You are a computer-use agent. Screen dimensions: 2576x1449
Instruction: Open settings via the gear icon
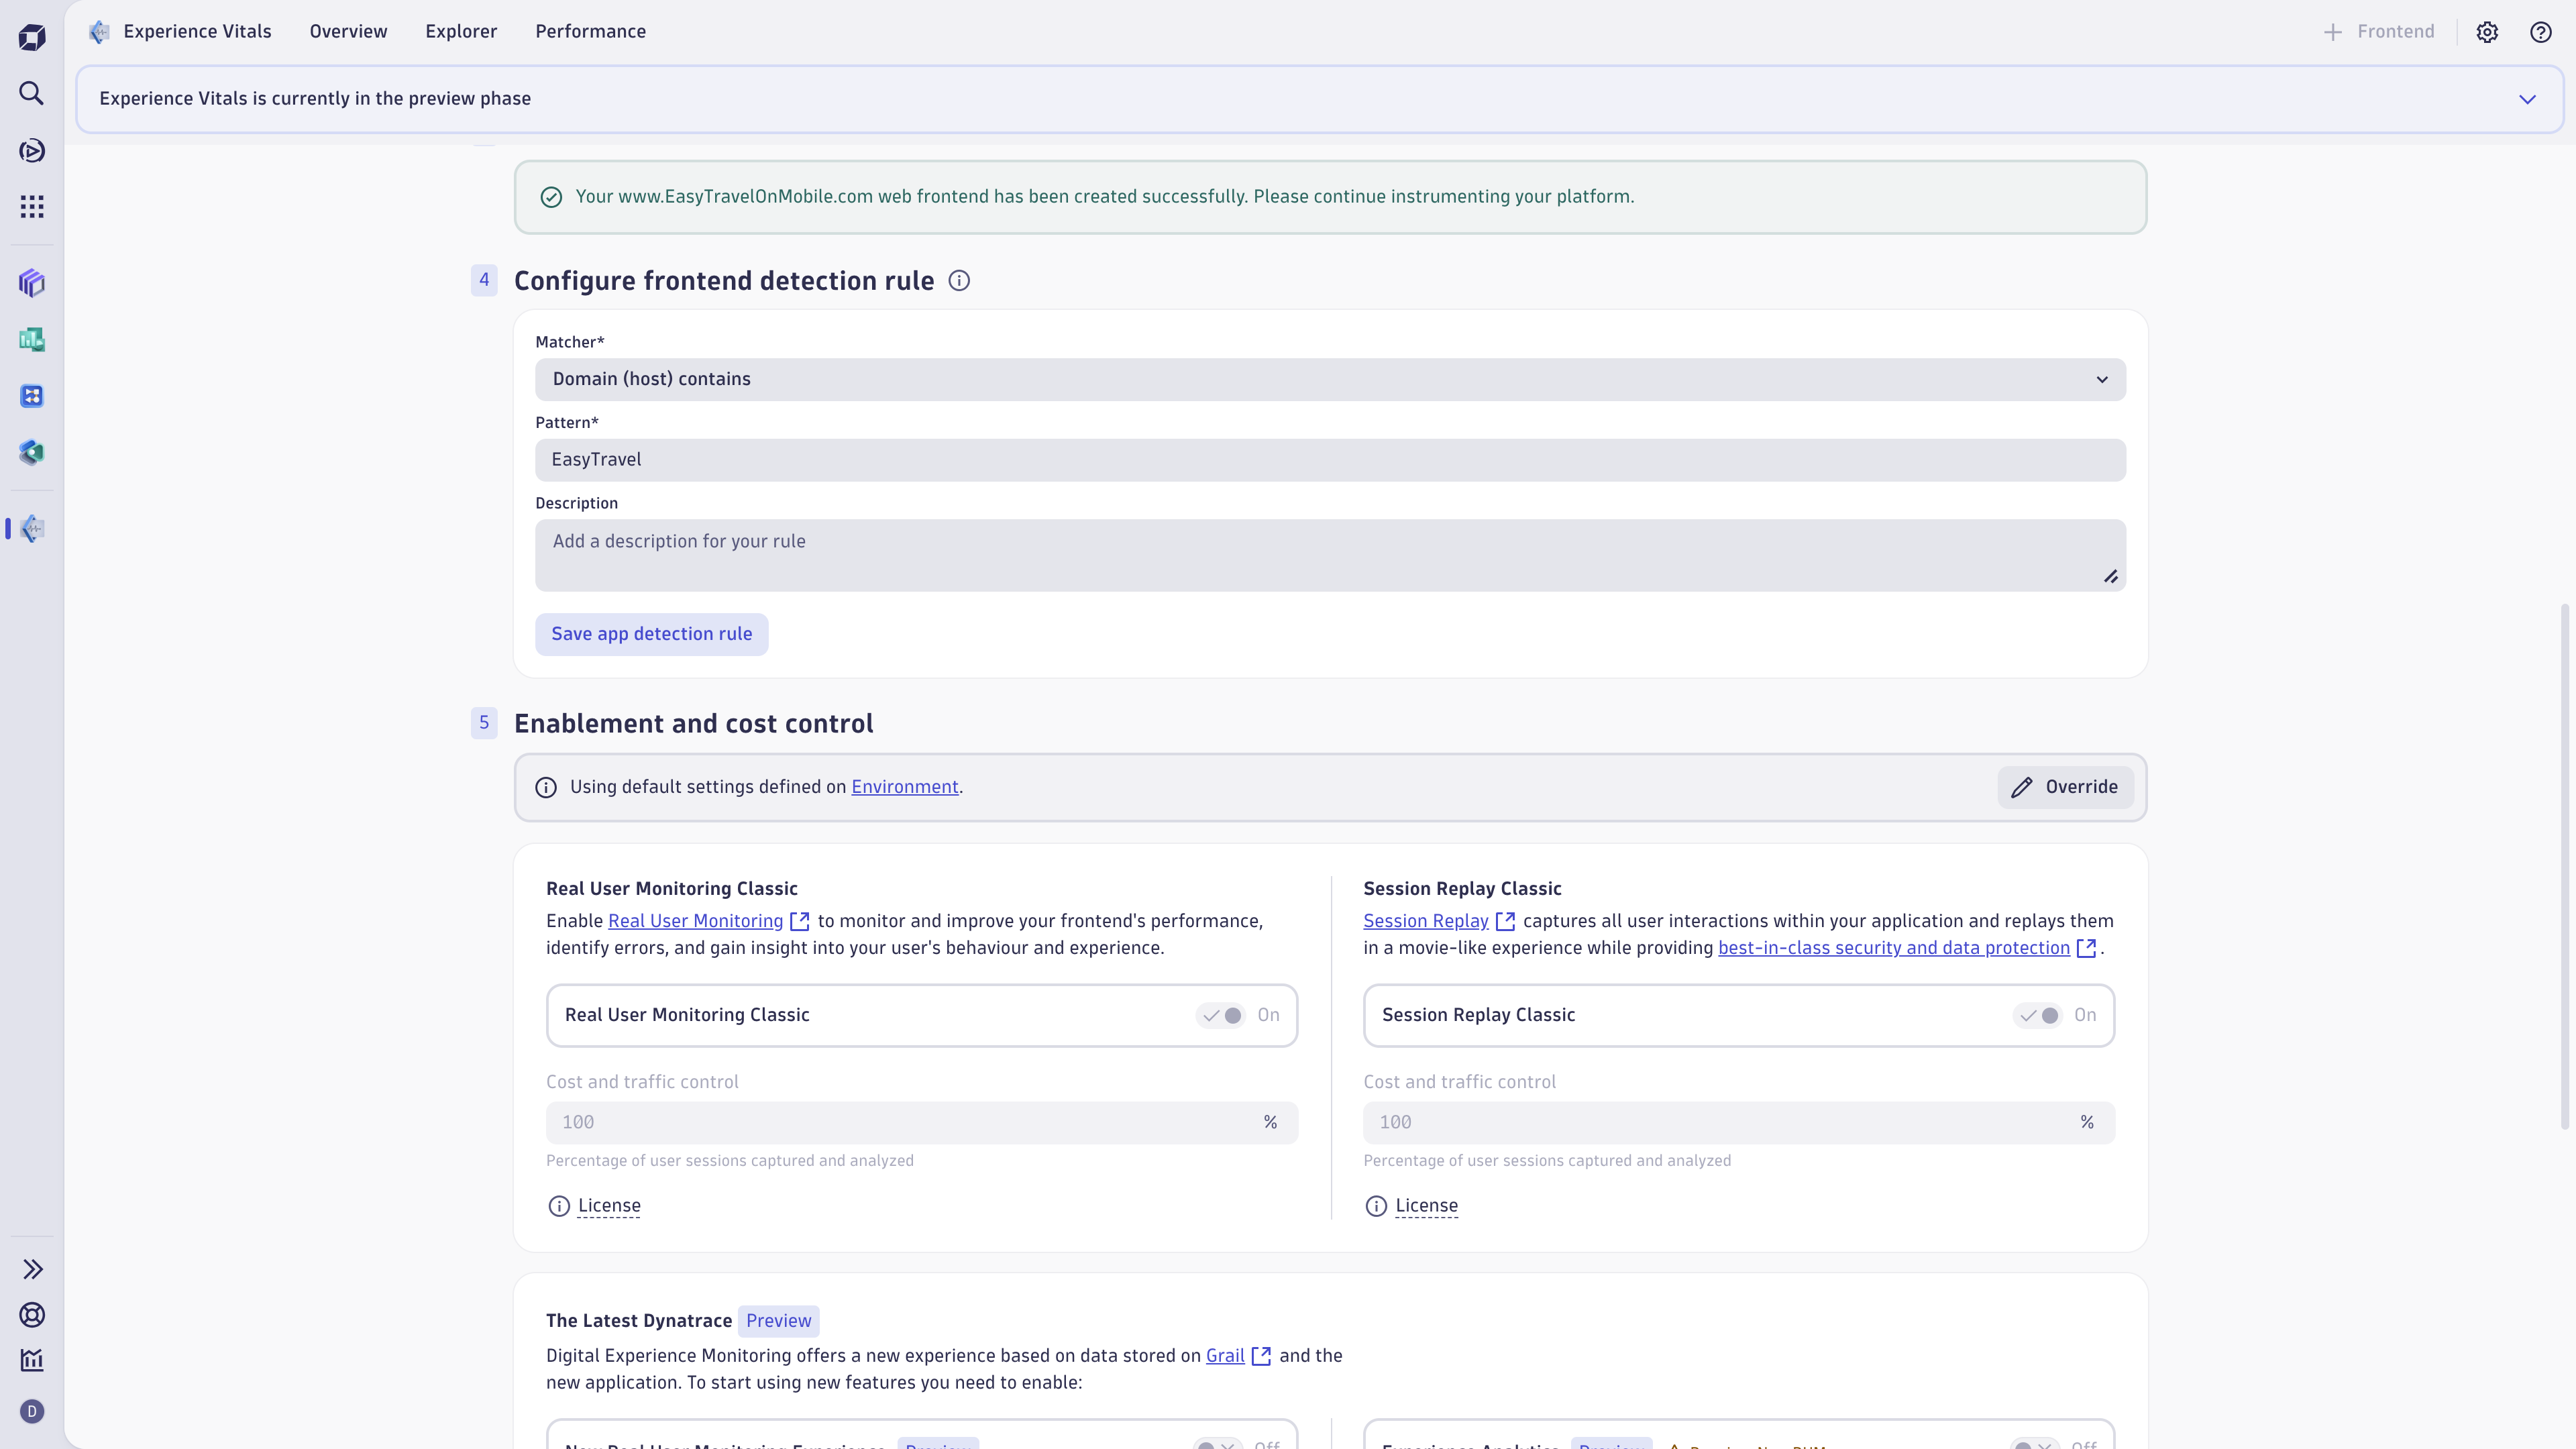click(2488, 31)
